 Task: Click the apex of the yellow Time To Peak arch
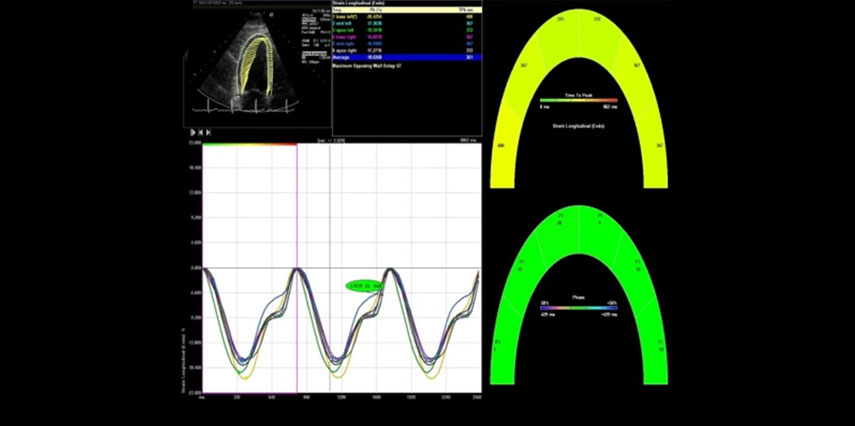579,20
